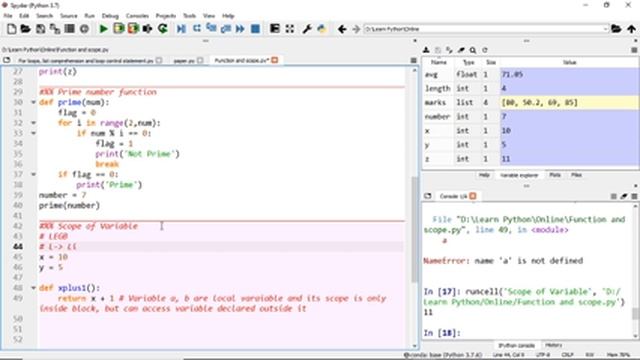Viewport: 640px width, 360px height.
Task: Switch to Files pane tab
Action: point(576,175)
